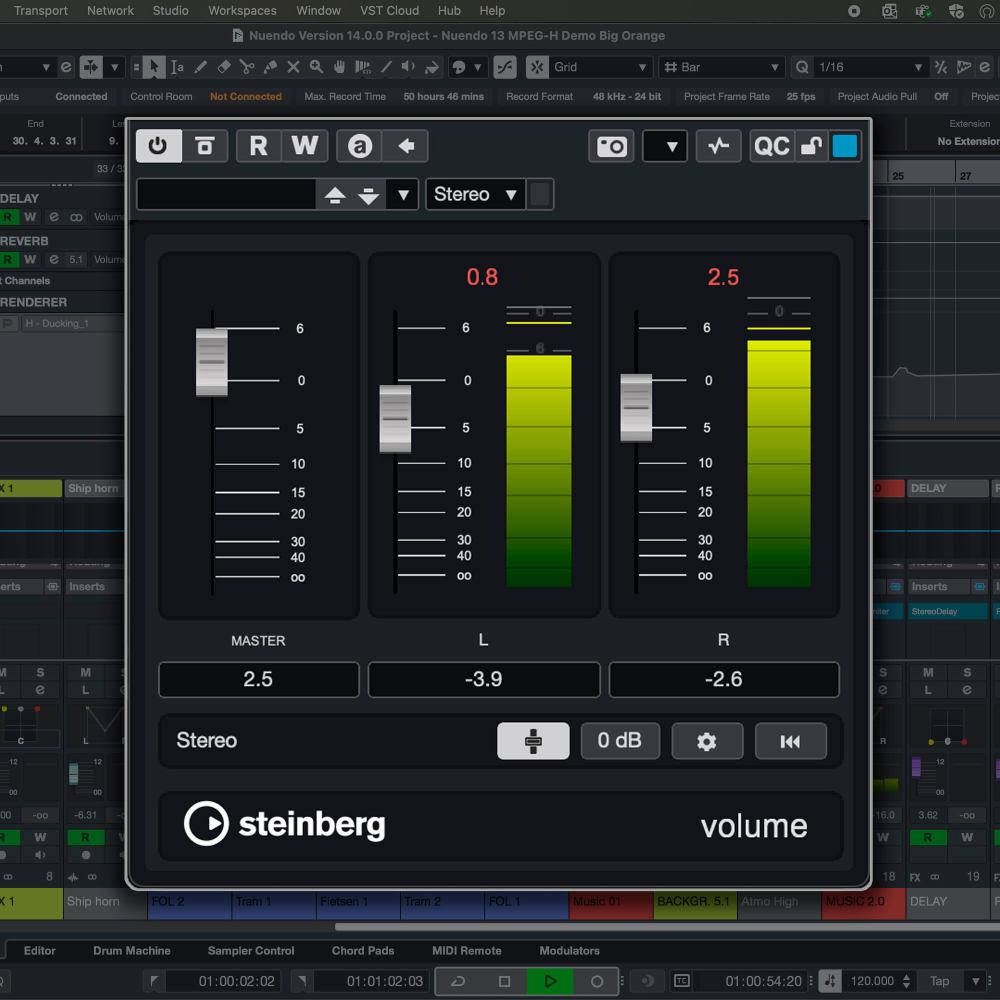Screen dimensions: 1000x1000
Task: Click the reset rewind icon in plugin
Action: 790,741
